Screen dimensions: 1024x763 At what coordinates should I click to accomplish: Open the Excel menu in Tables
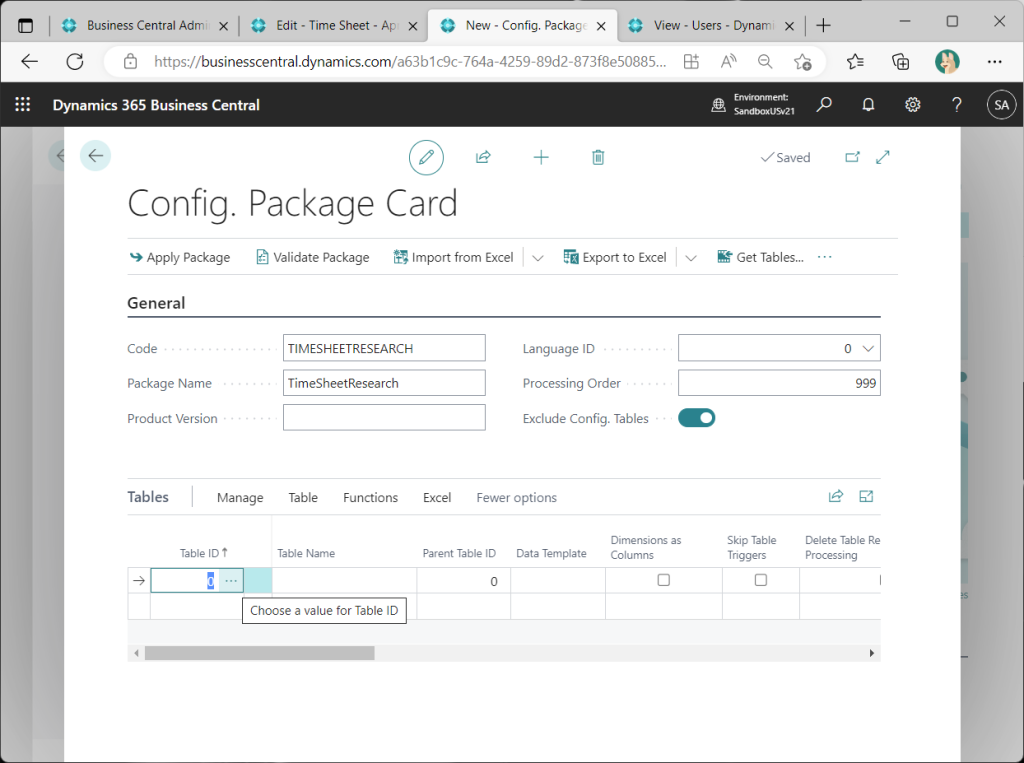(437, 498)
